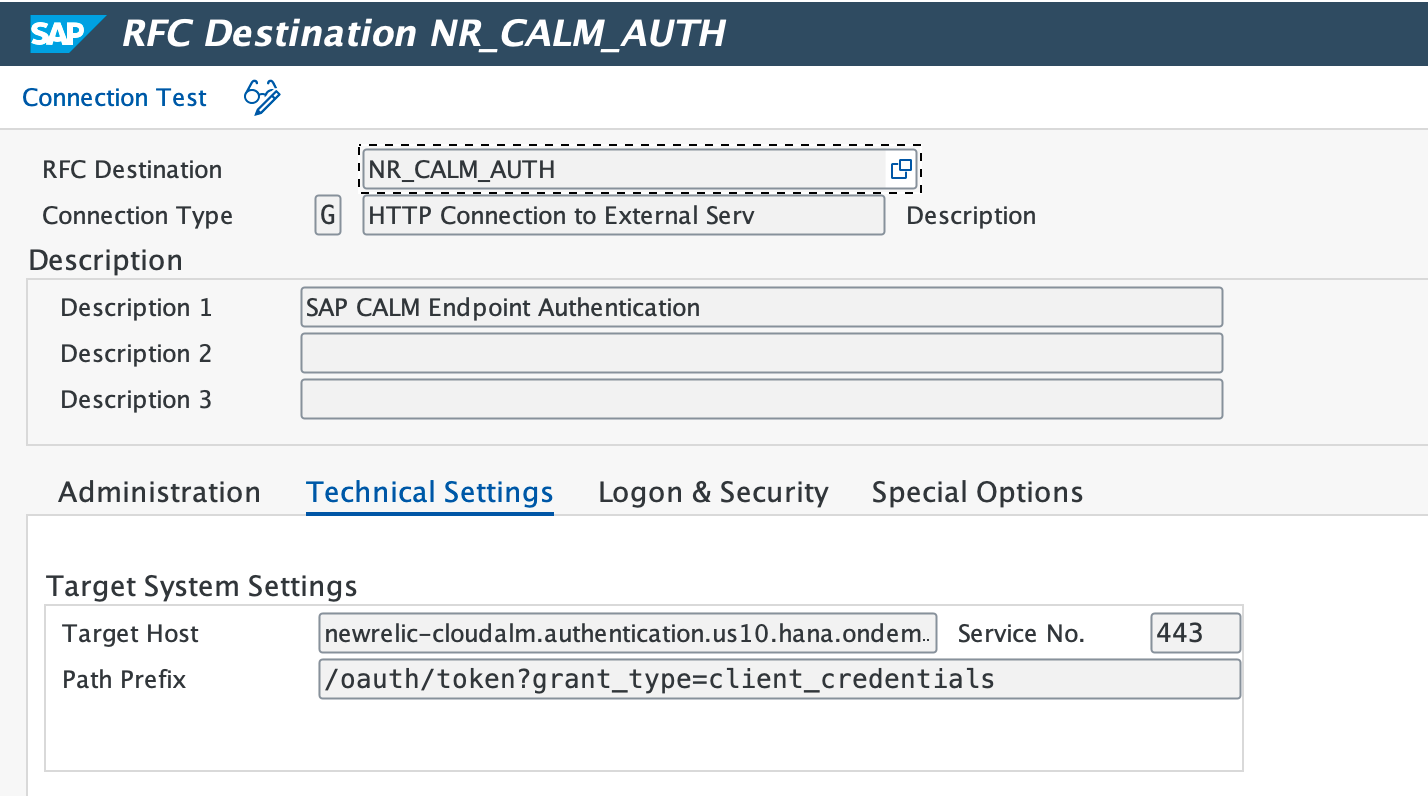Select the Connection Type G field
Viewport: 1428px width, 796px height.
tap(327, 215)
